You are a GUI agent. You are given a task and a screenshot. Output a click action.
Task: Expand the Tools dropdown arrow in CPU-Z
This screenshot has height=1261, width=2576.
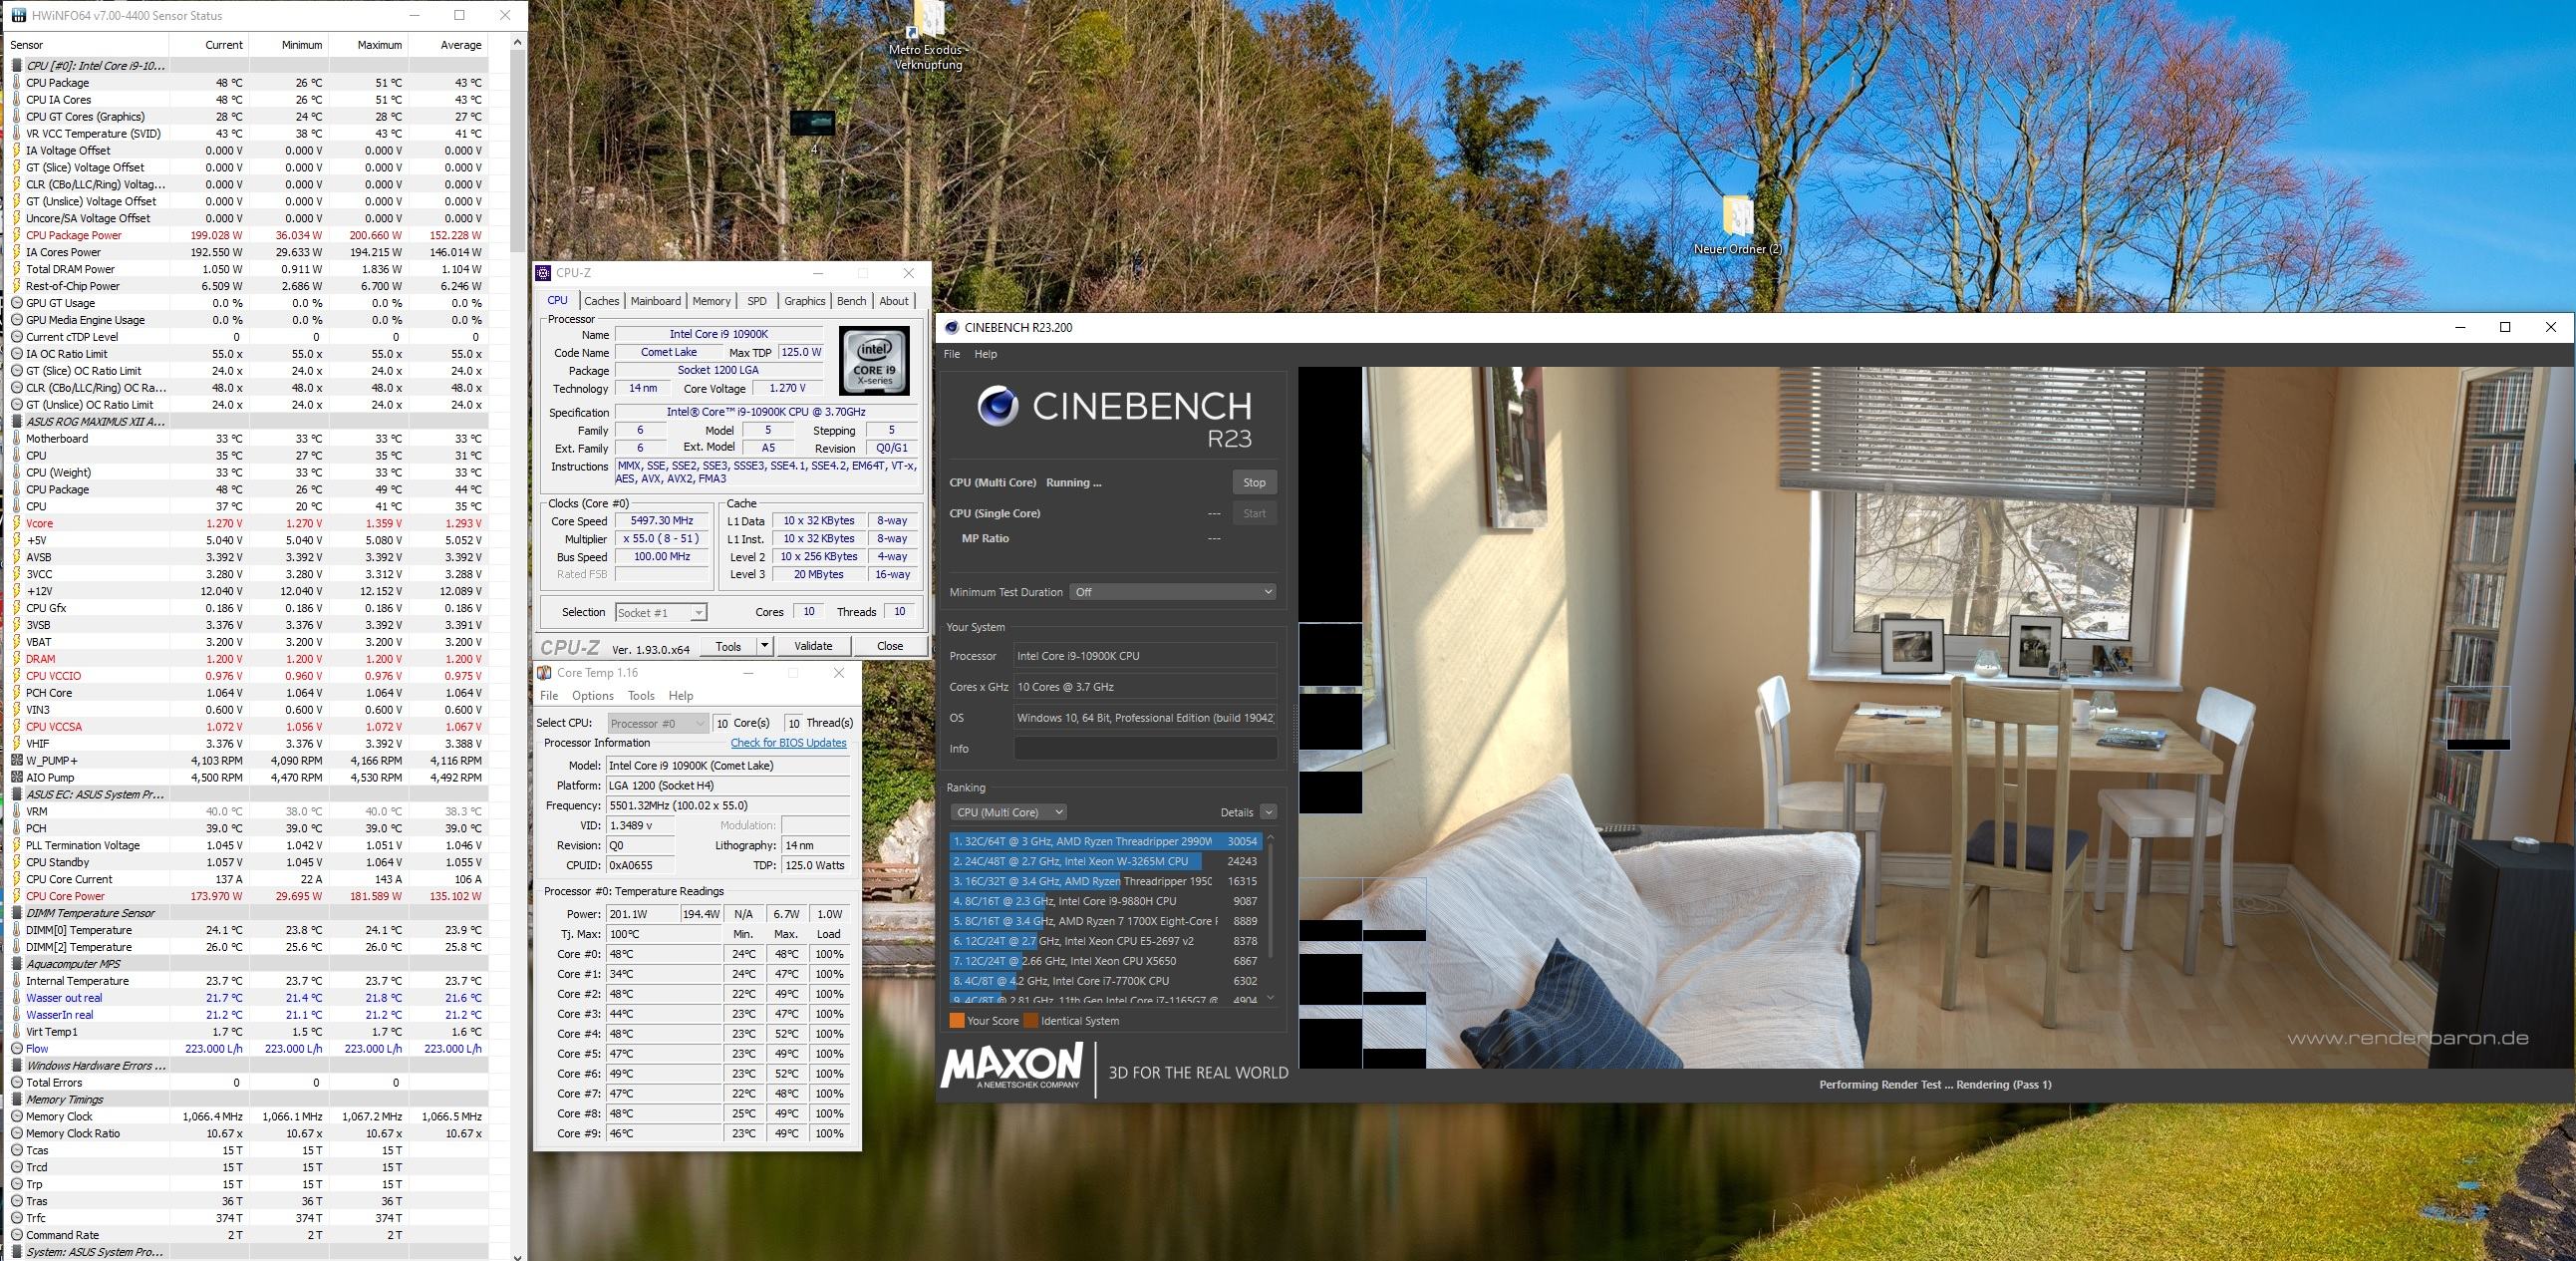coord(764,646)
